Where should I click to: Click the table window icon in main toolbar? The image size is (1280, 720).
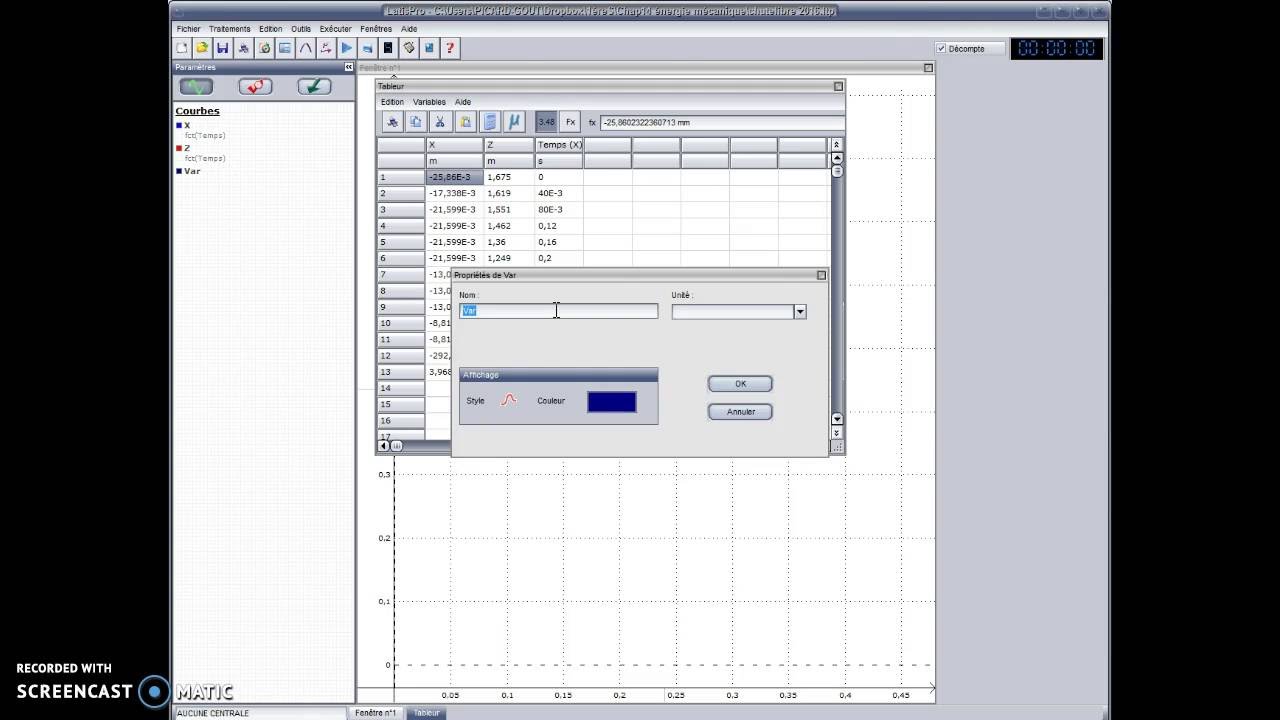(285, 48)
